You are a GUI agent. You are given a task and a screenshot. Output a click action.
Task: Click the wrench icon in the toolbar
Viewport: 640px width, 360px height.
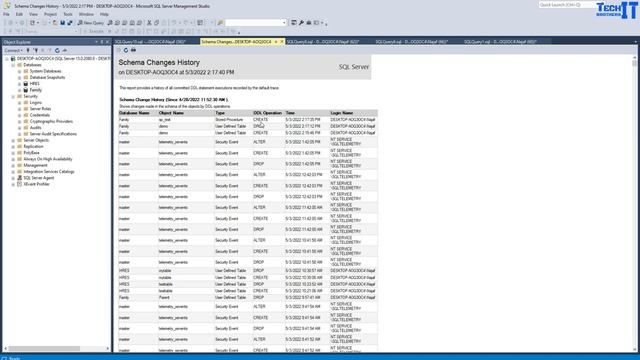[x=301, y=23]
